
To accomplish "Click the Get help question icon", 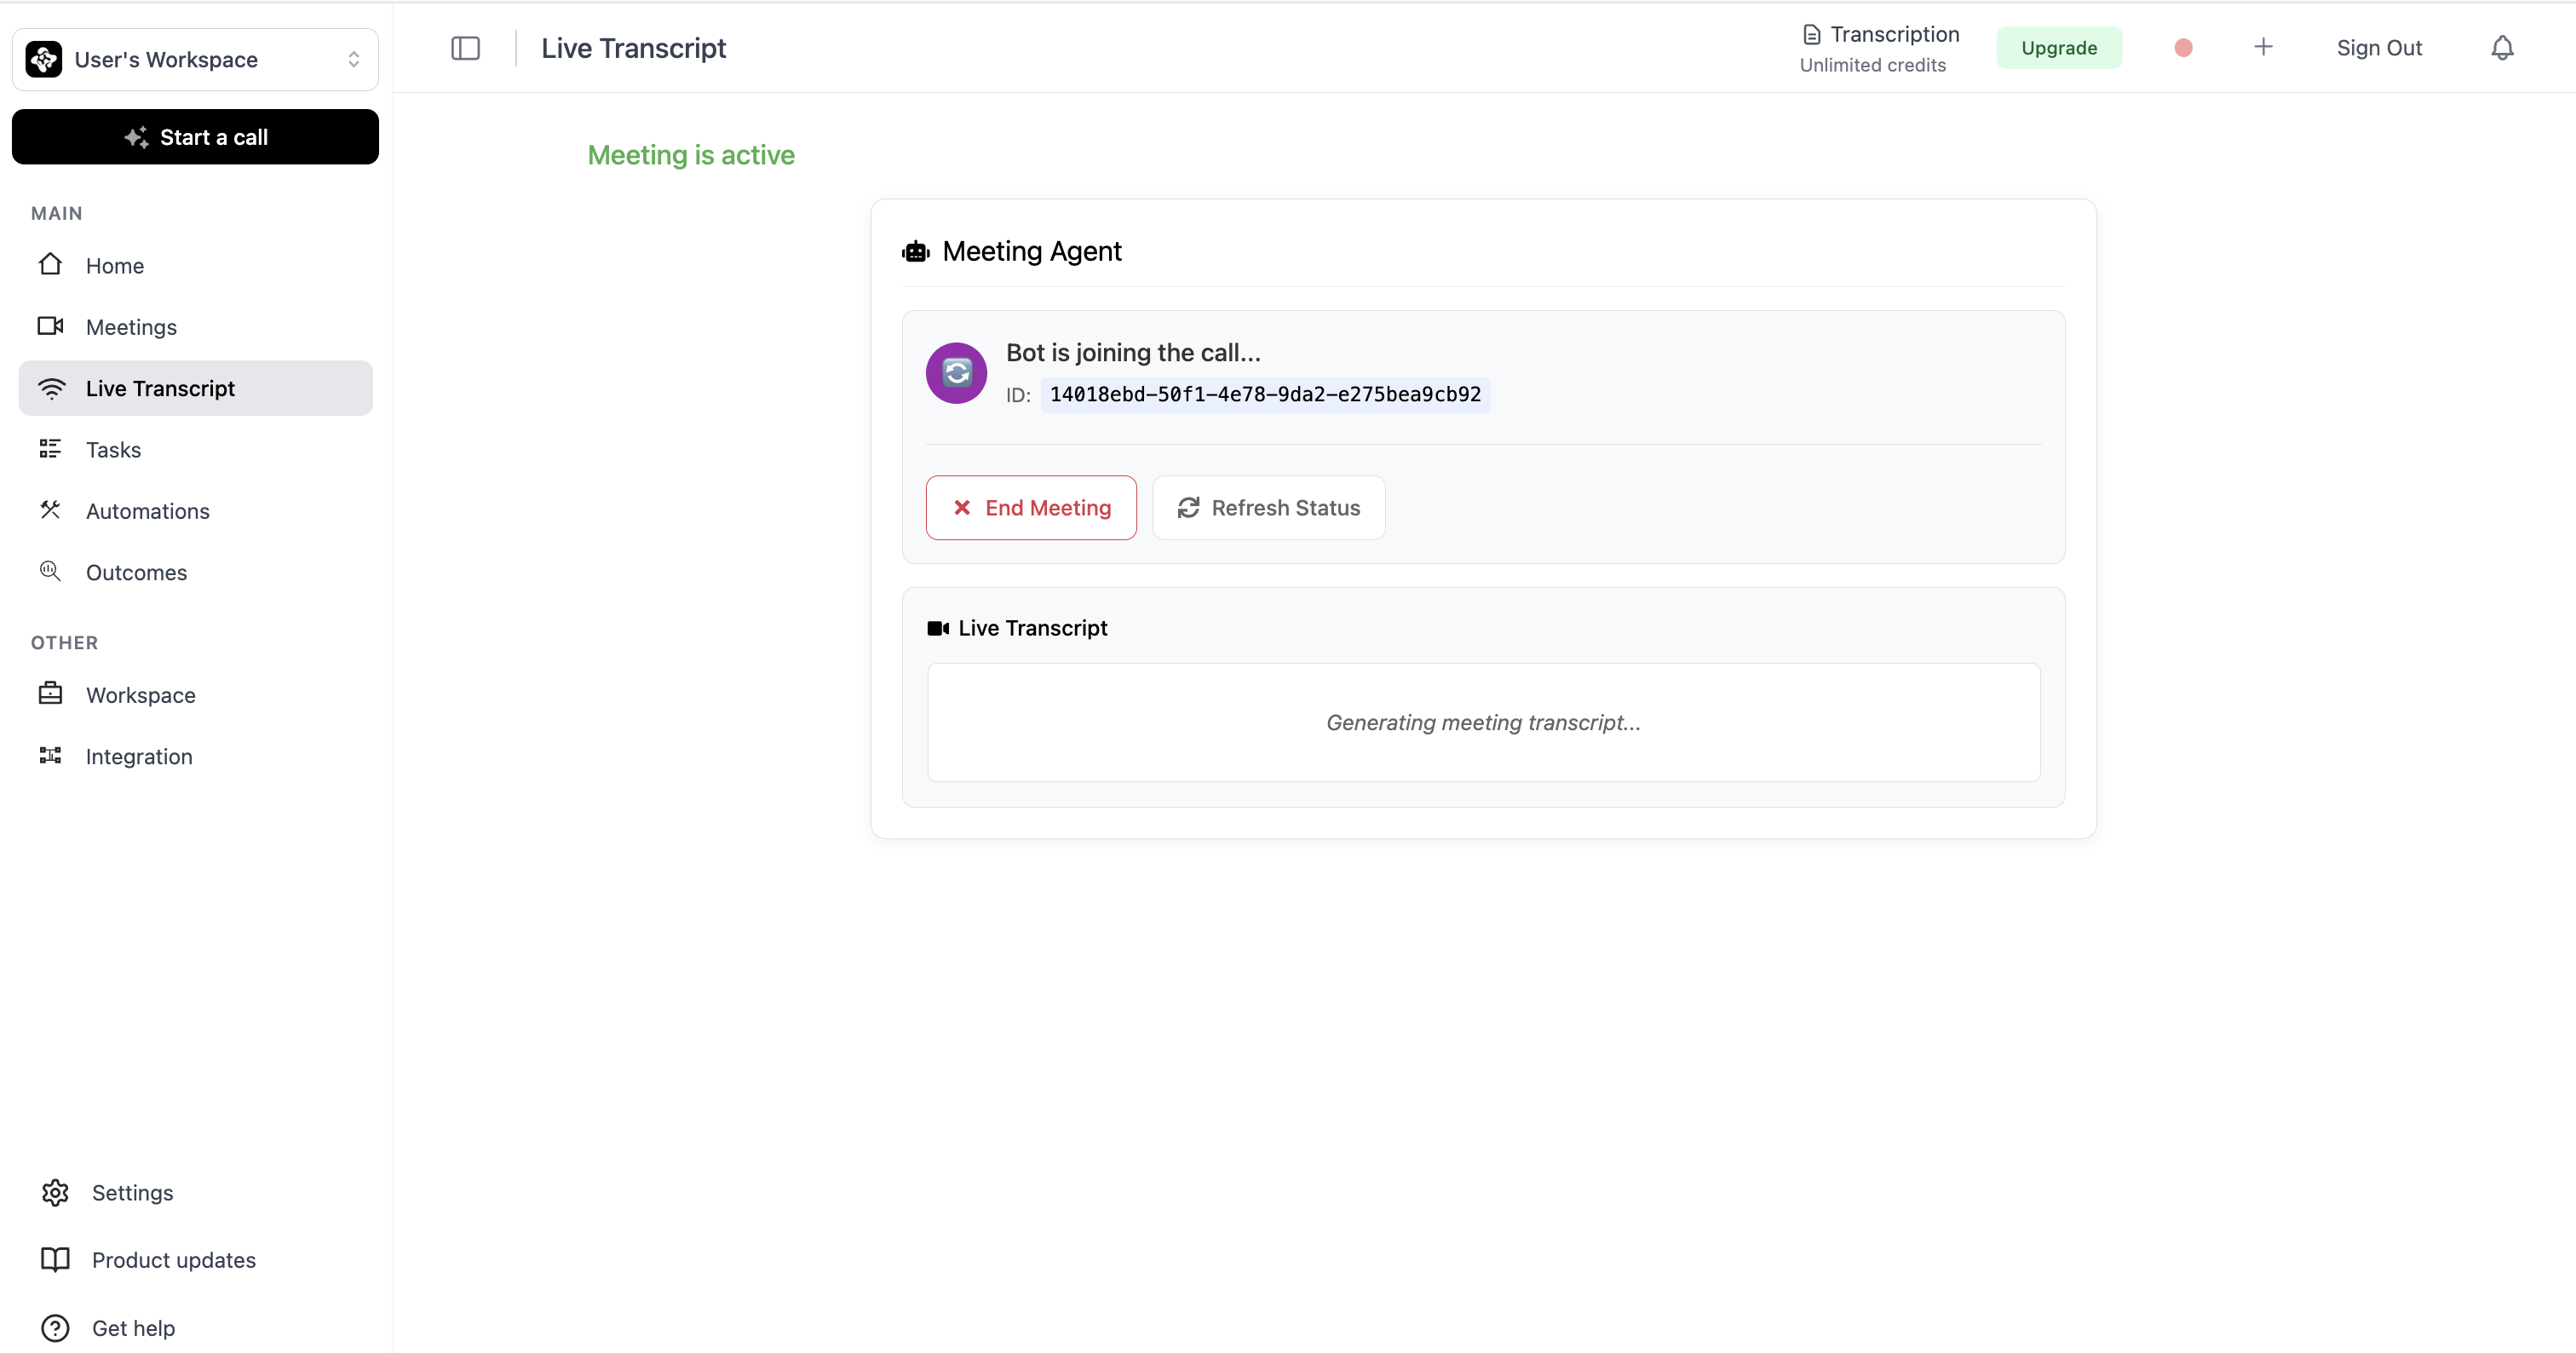I will coord(55,1327).
